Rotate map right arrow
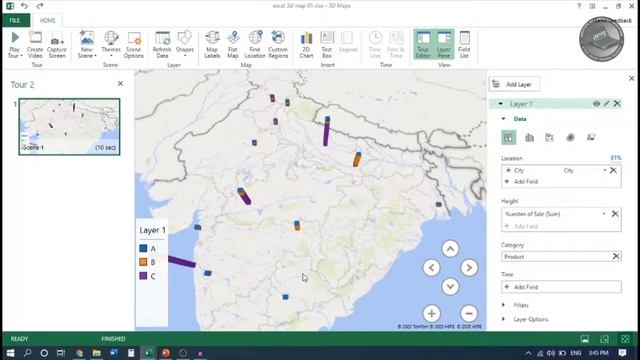 [x=469, y=268]
